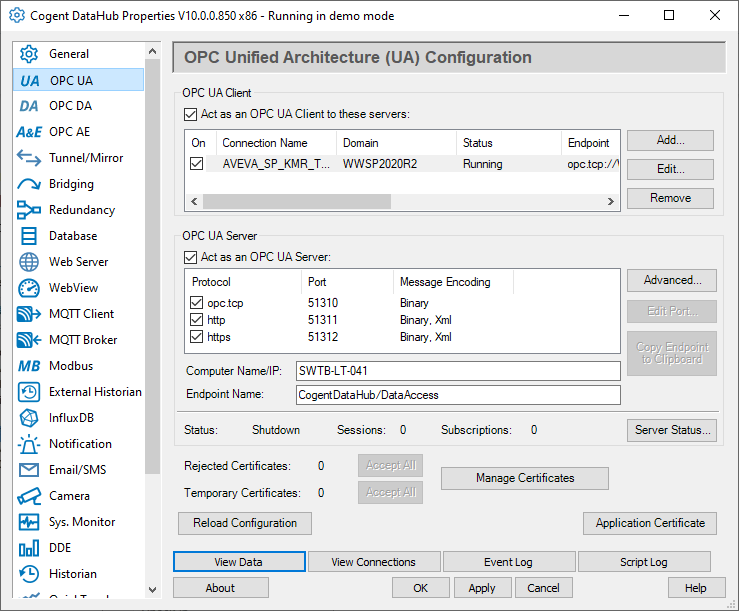Click the Status column header
This screenshot has width=739, height=611.
coord(509,143)
